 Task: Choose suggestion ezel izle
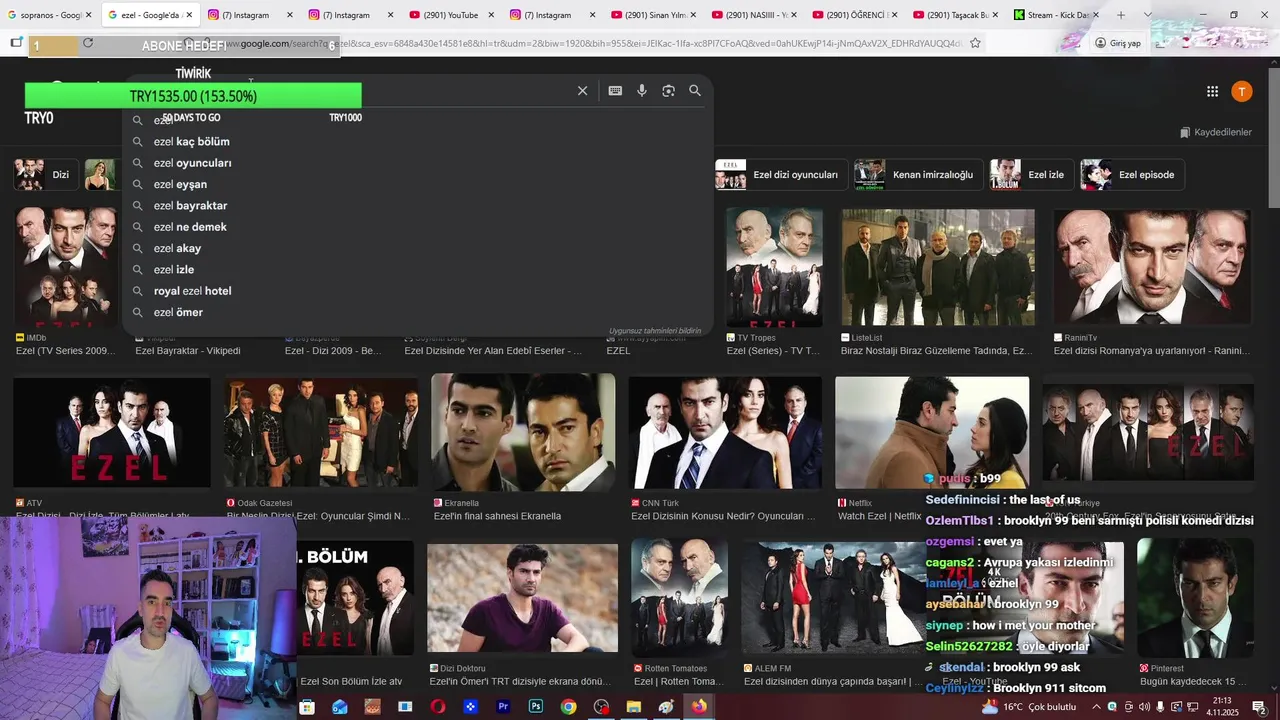point(418,270)
